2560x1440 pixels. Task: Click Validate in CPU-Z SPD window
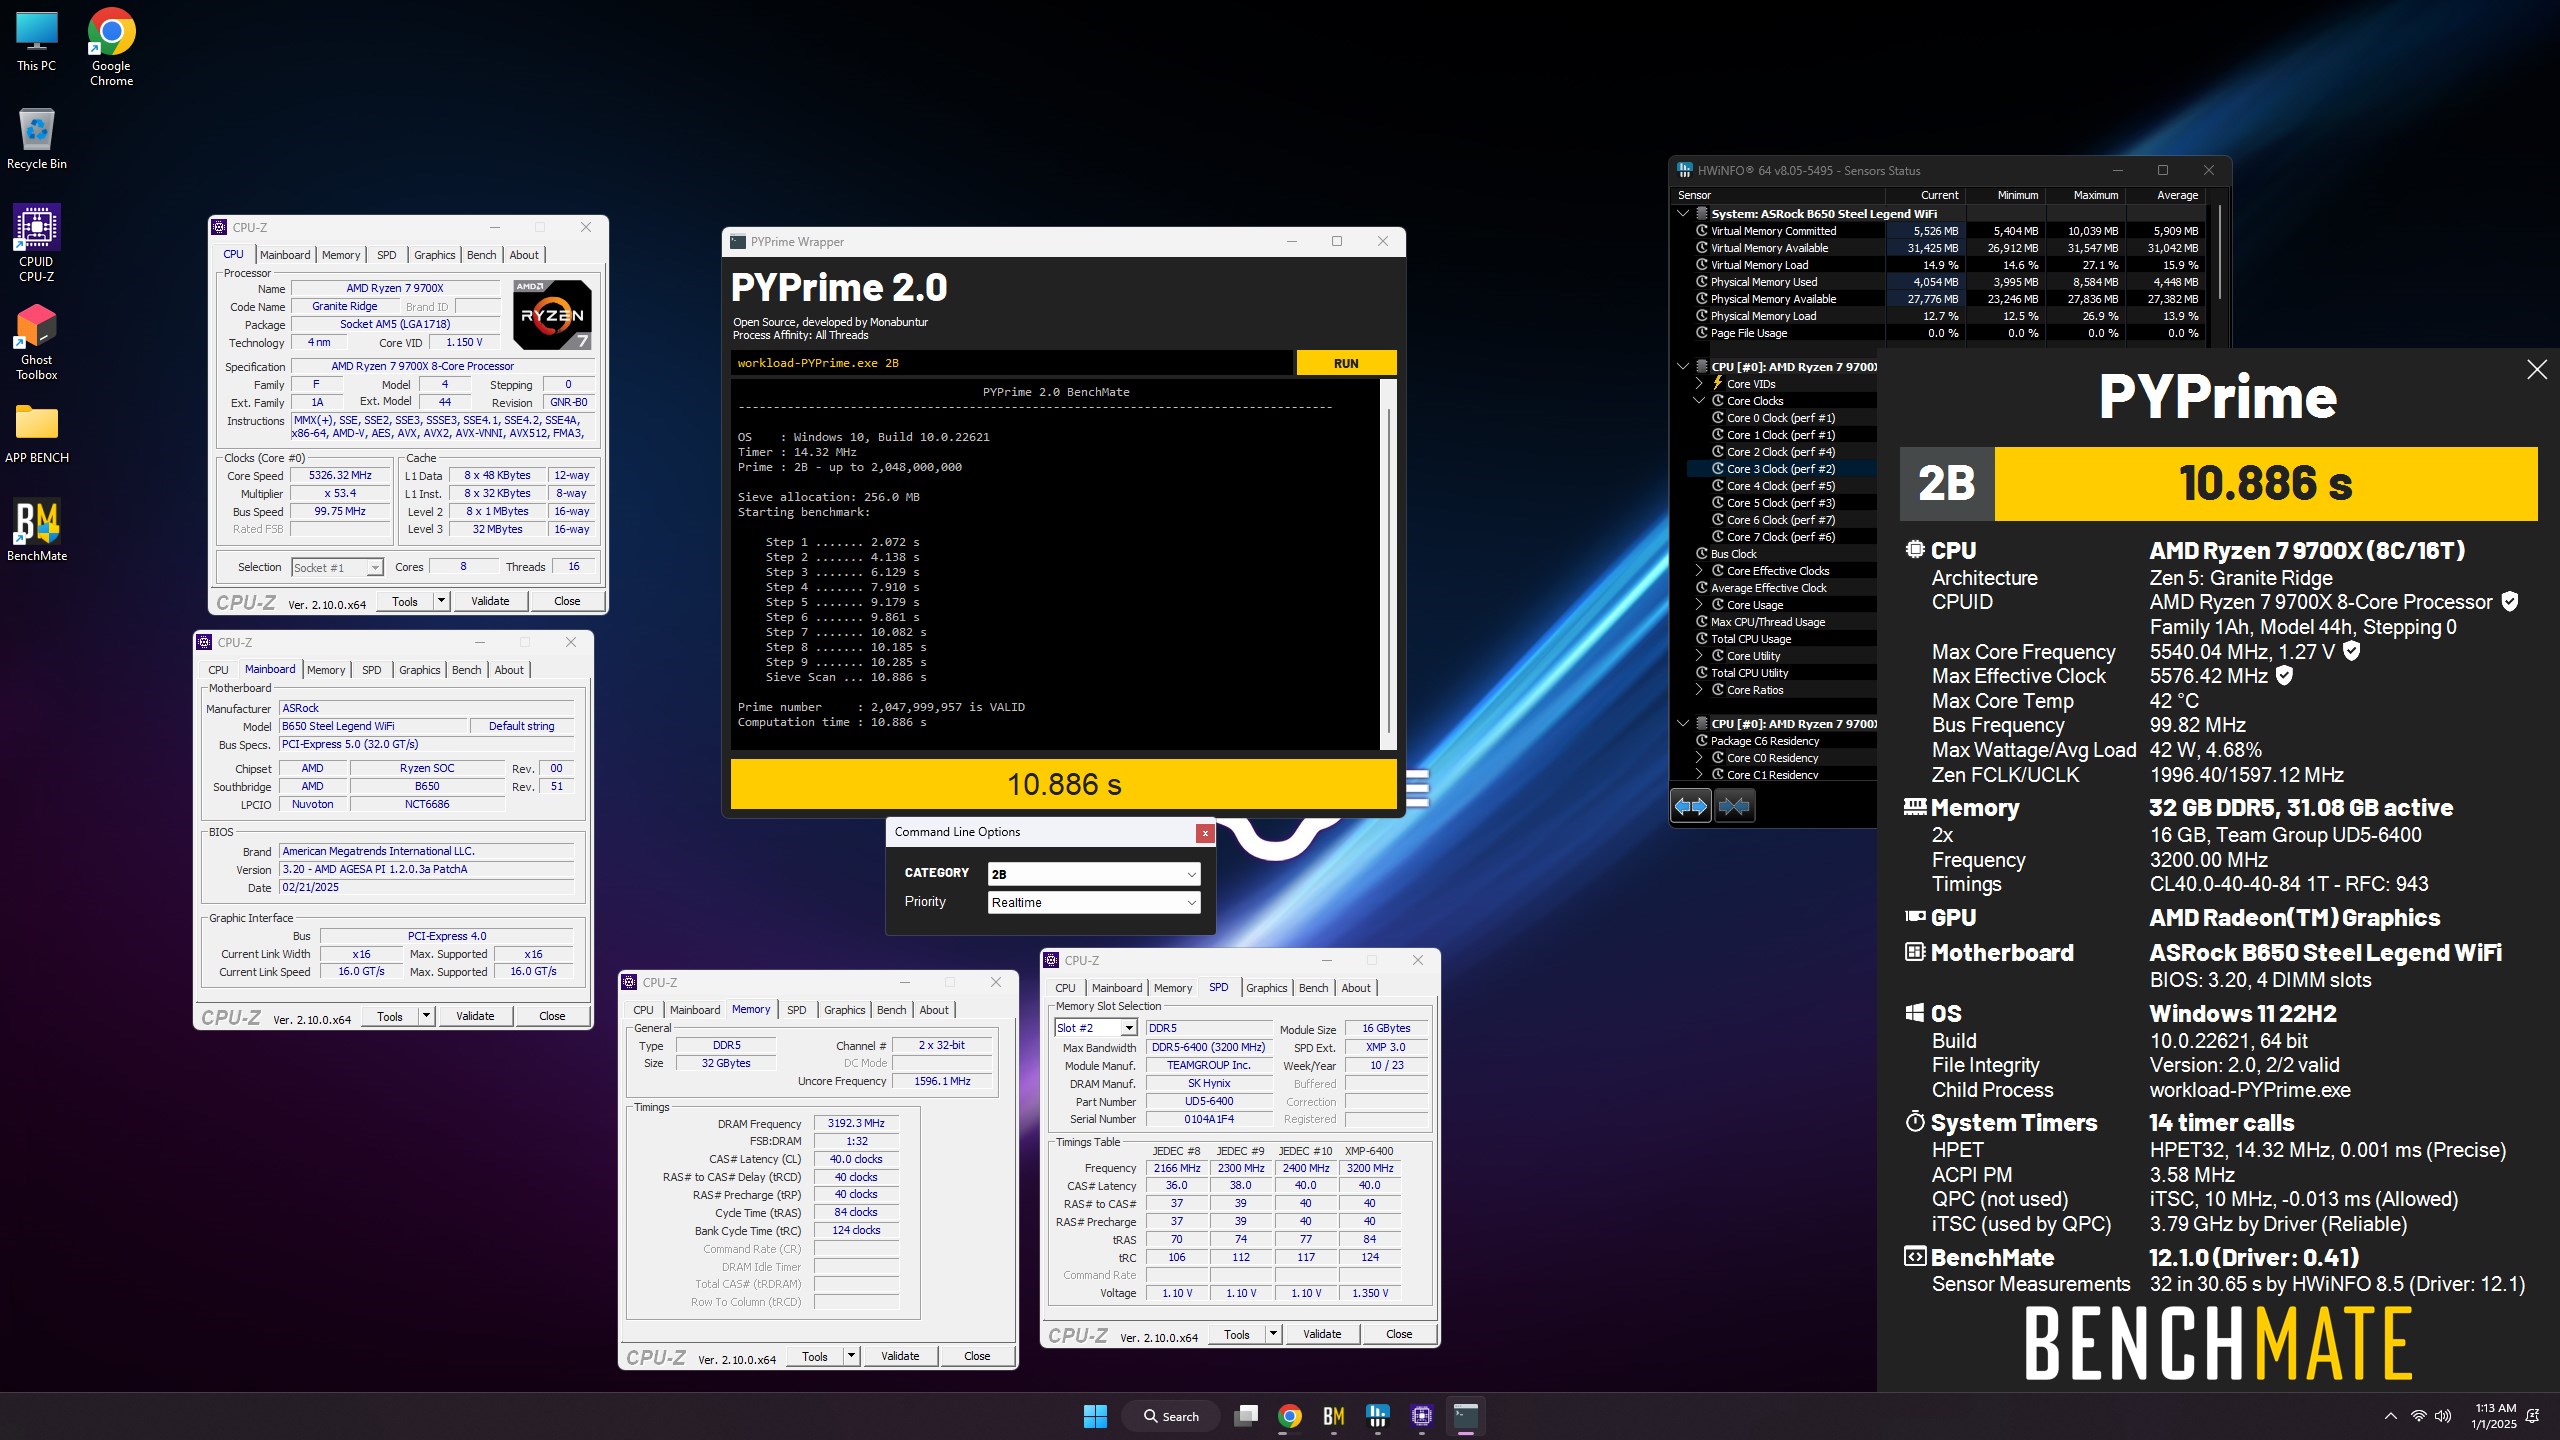tap(1322, 1334)
